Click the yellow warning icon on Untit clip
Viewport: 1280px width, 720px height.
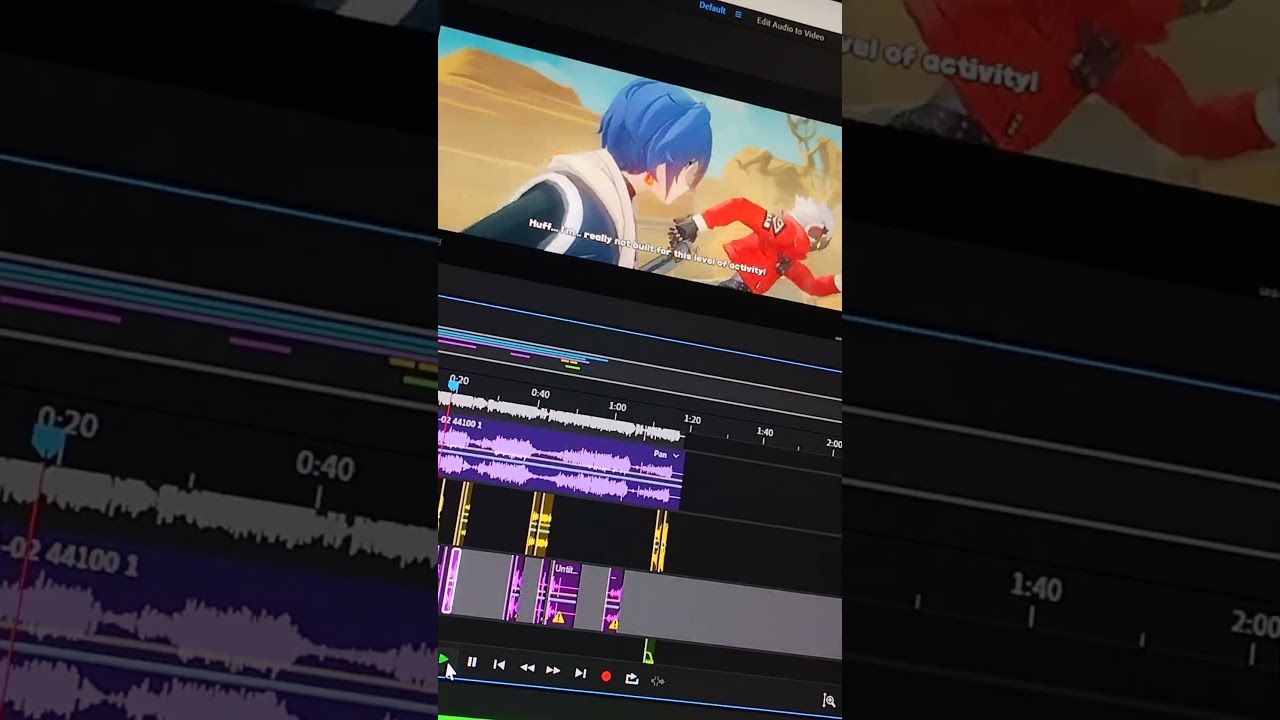[558, 619]
